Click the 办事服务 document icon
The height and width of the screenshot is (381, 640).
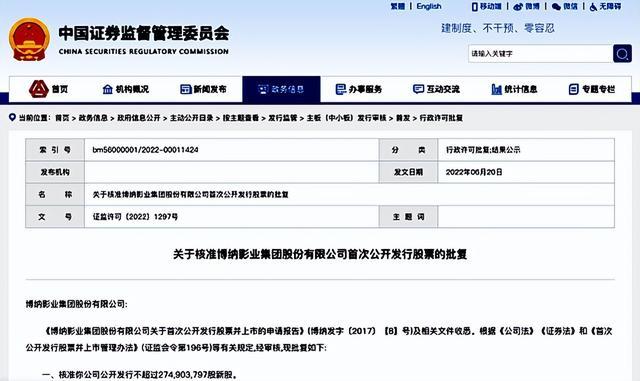click(340, 89)
